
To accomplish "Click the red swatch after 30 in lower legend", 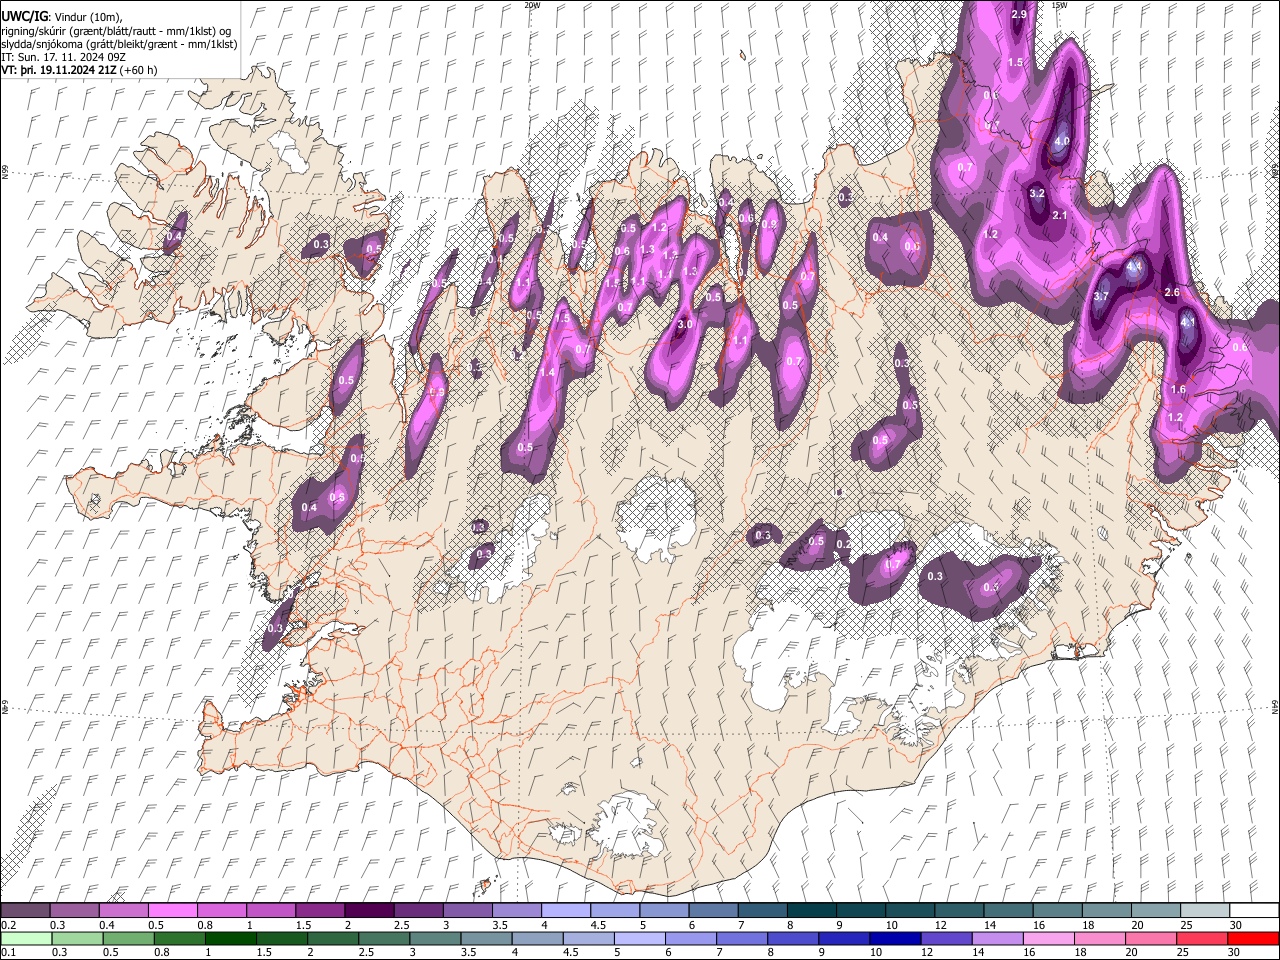I will [1254, 938].
